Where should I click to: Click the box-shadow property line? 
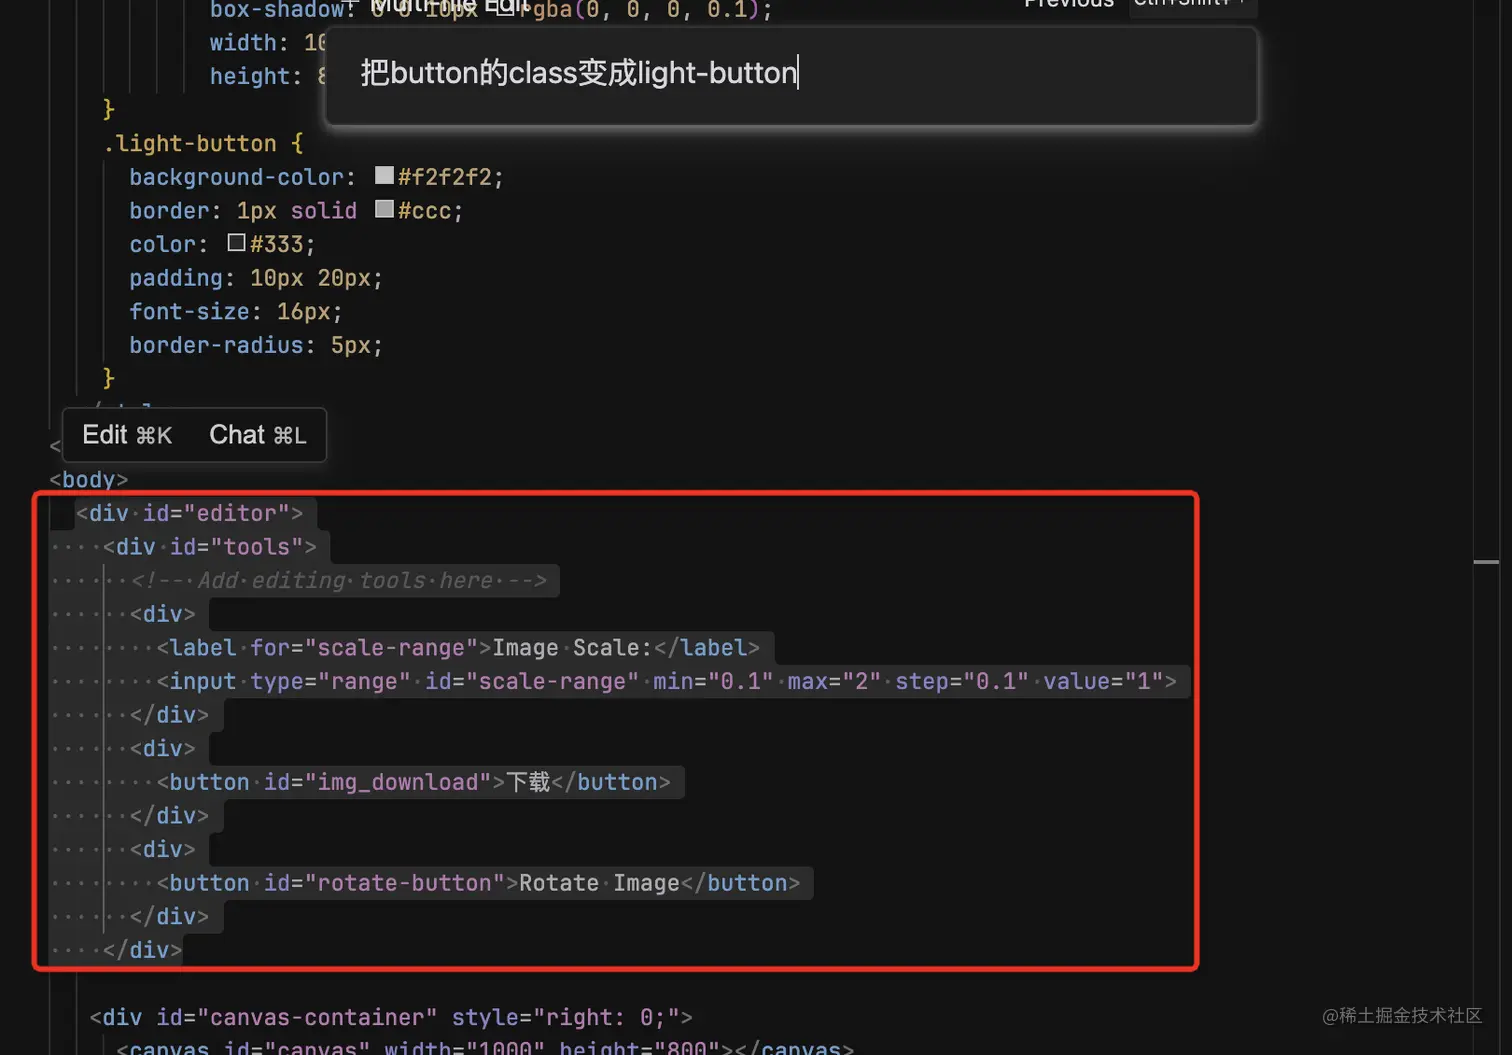490,10
